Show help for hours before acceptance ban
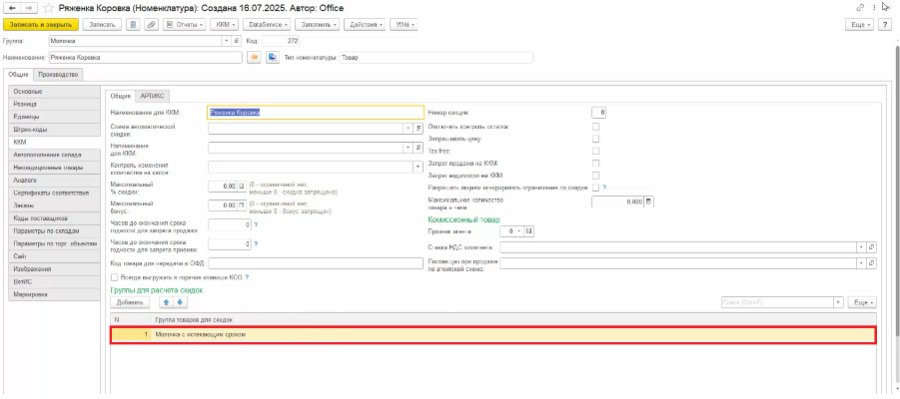 pyautogui.click(x=255, y=244)
